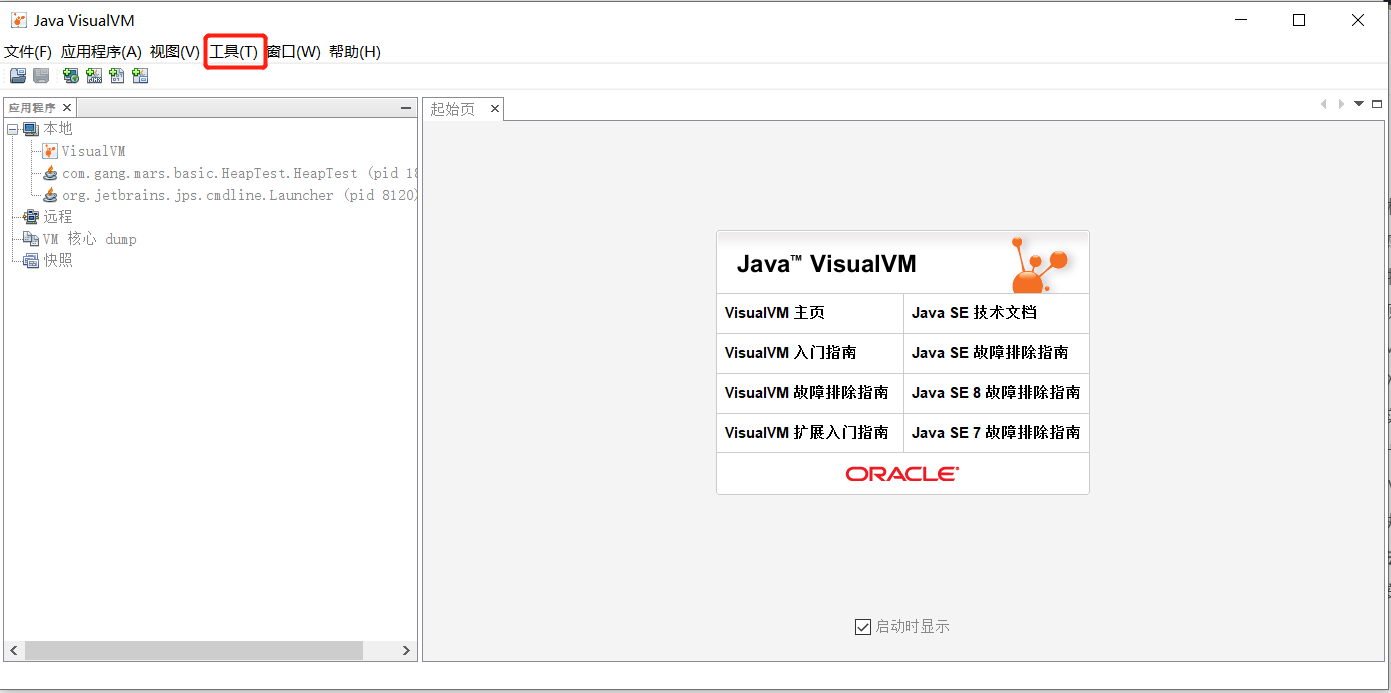Viewport: 1391px width, 693px height.
Task: Open the Java SE 7 故障排除指南 link
Action: (x=996, y=433)
